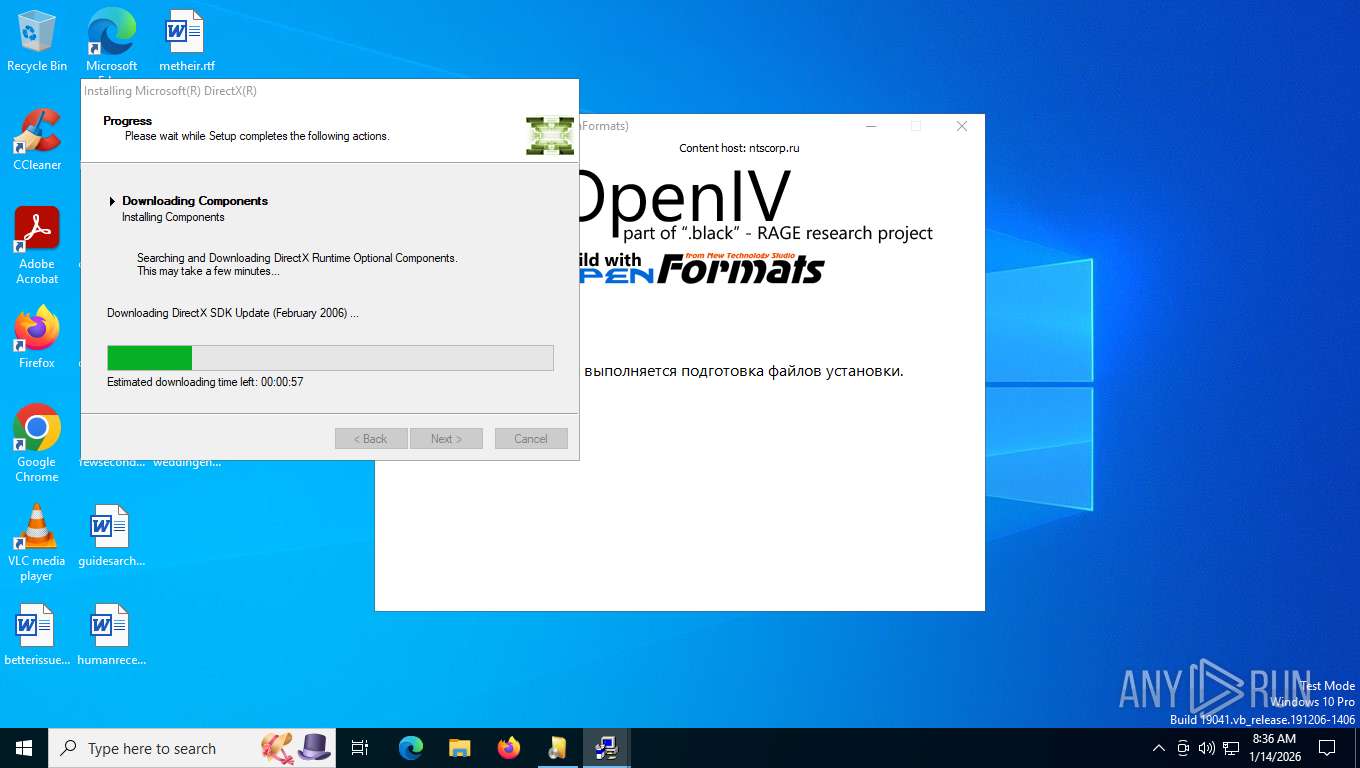
Task: Click the DirectX logo in the installer header
Action: (550, 135)
